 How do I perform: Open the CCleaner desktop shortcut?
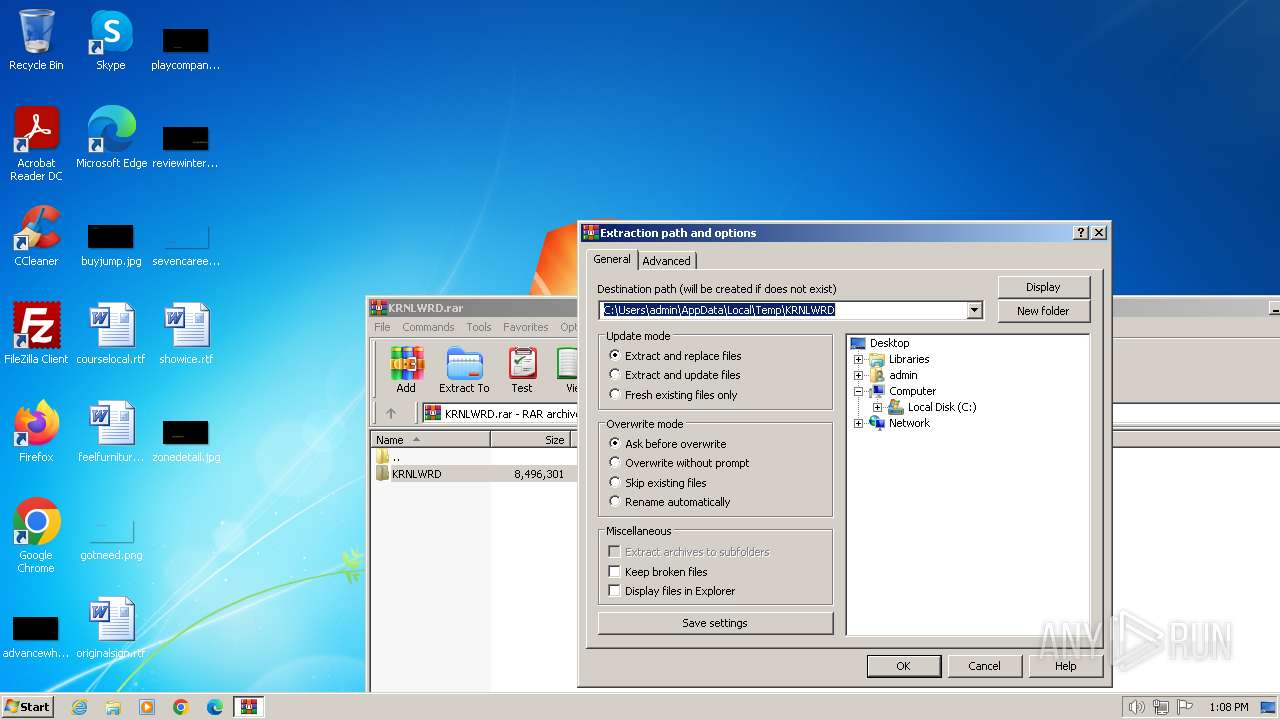pos(36,236)
